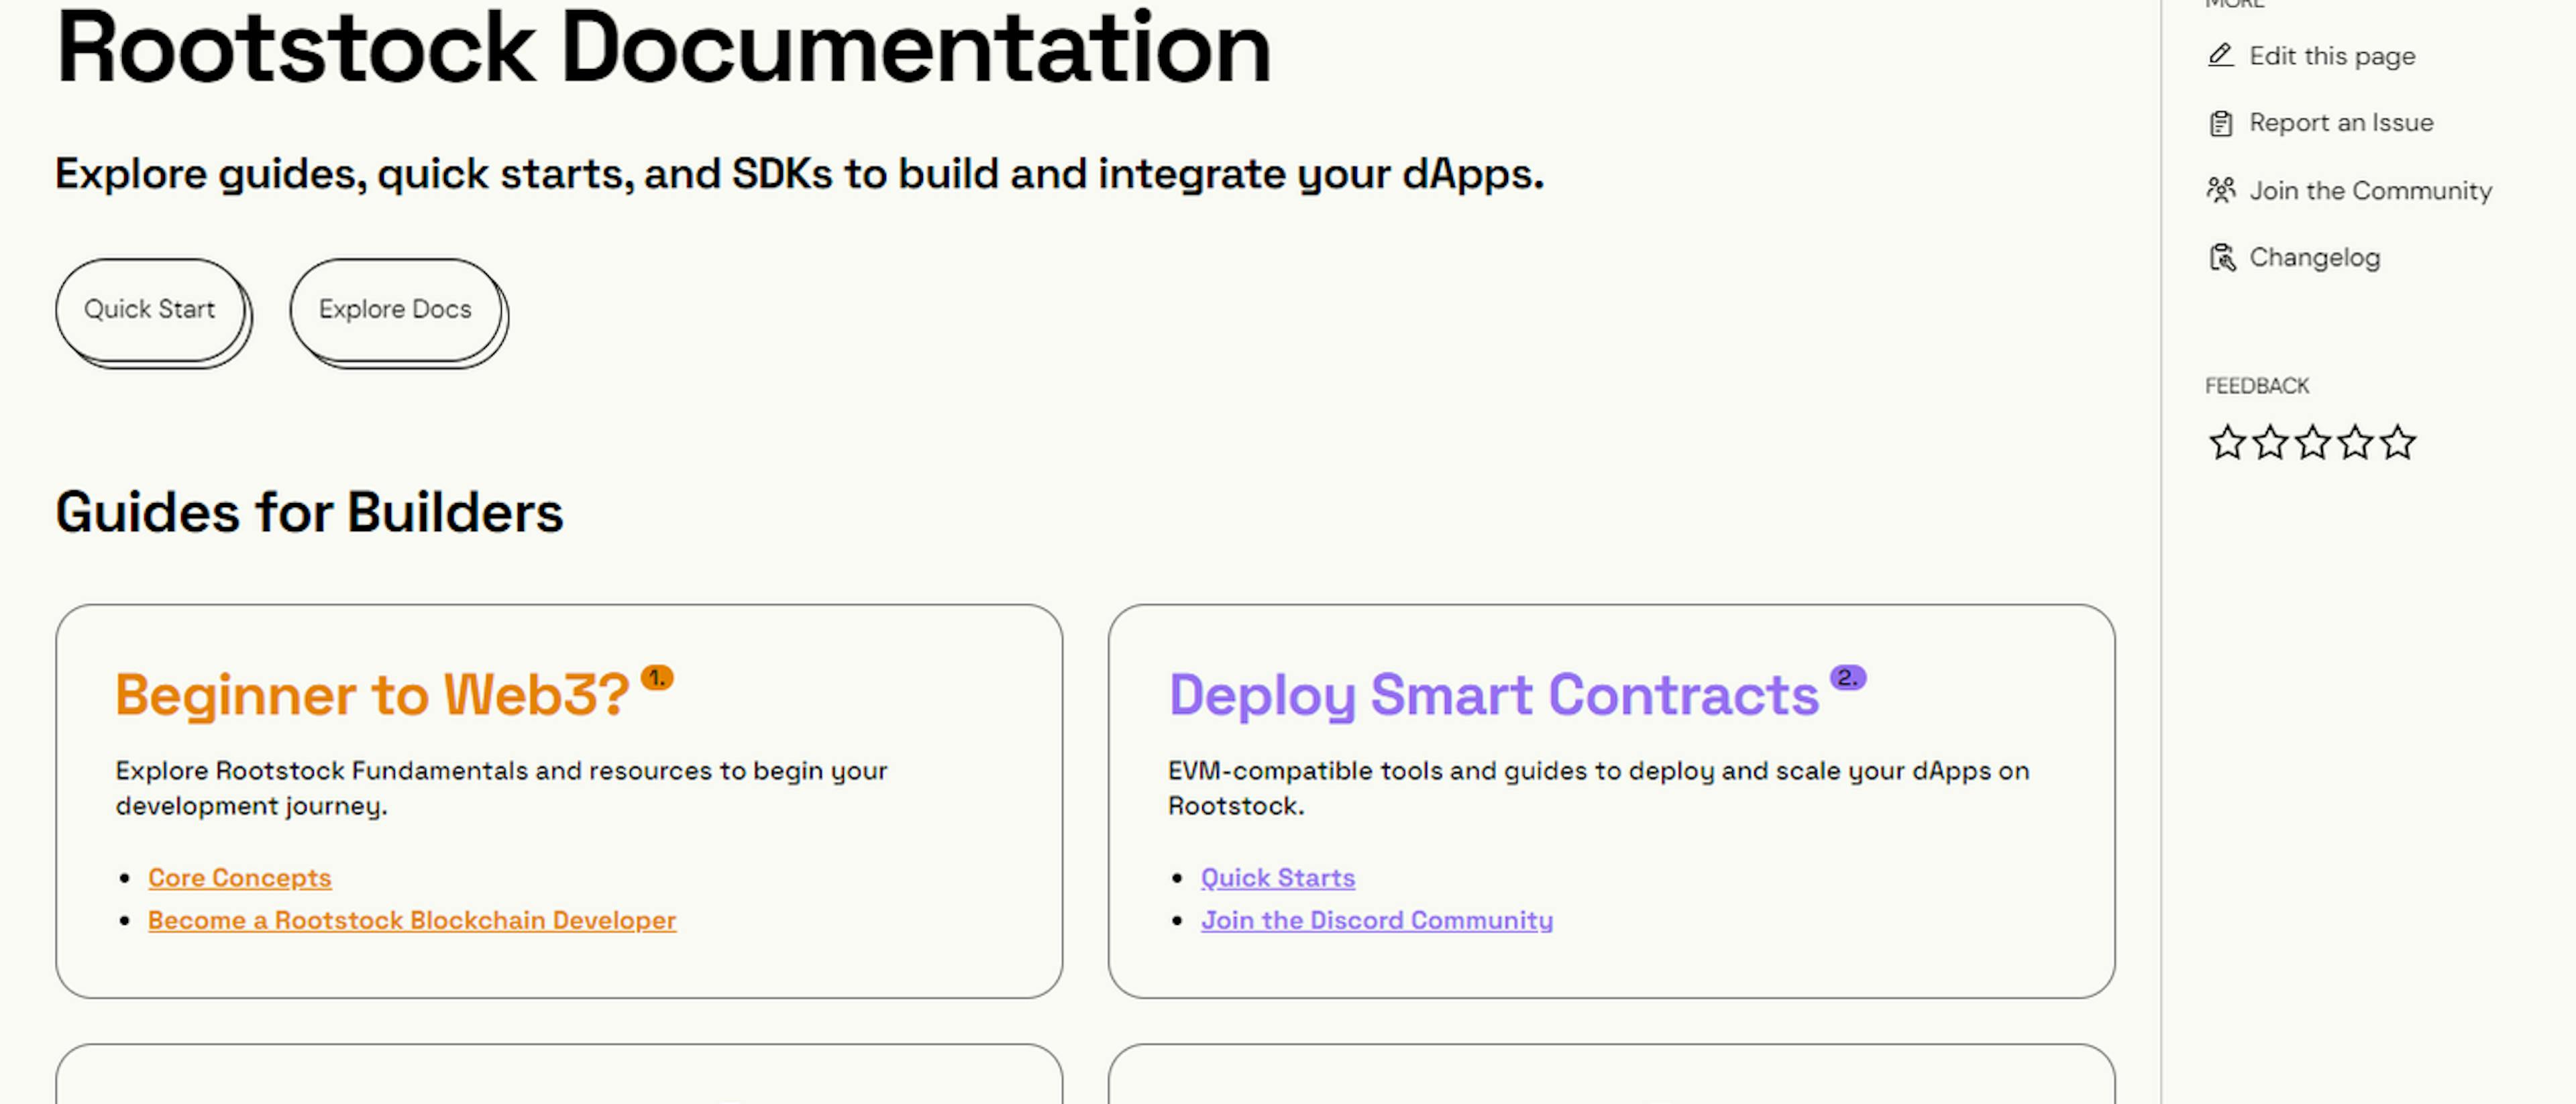Click the people icon for Join the Community
The height and width of the screenshot is (1104, 2576).
pyautogui.click(x=2220, y=190)
